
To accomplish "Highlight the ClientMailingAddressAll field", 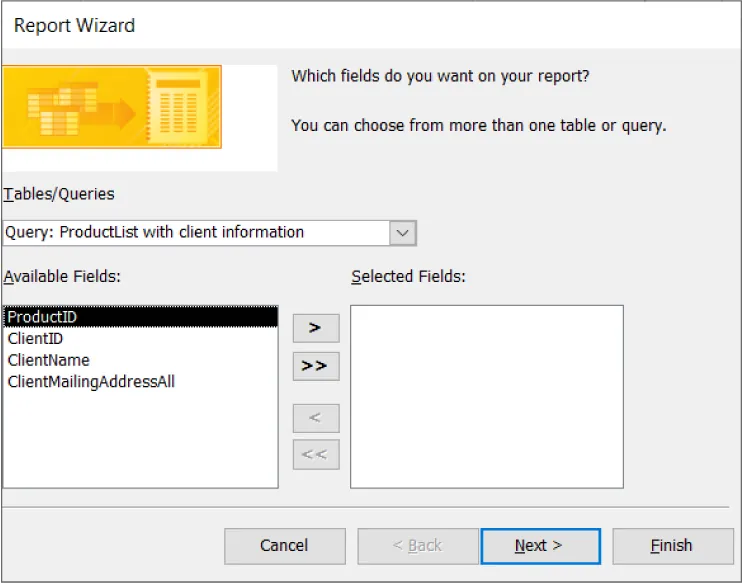I will (x=91, y=382).
